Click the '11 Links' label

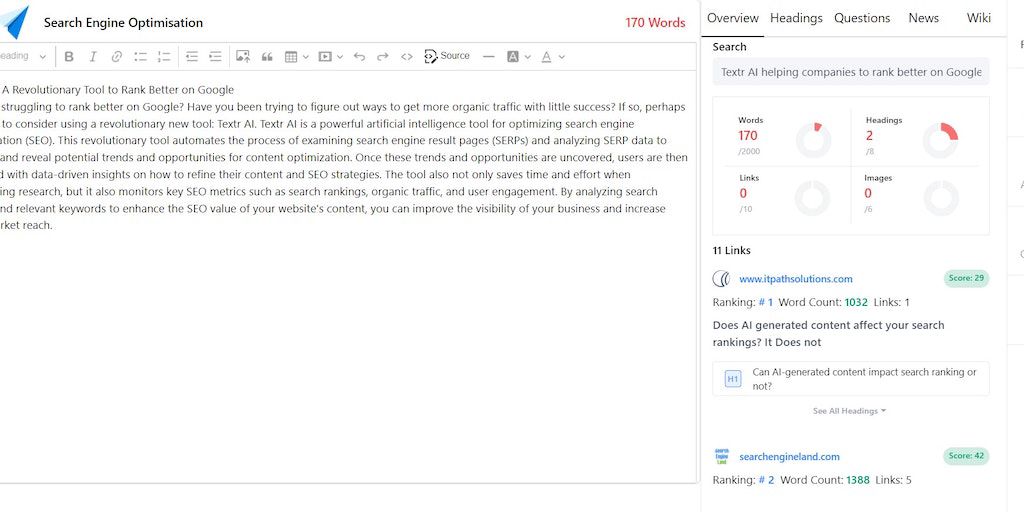pos(731,250)
